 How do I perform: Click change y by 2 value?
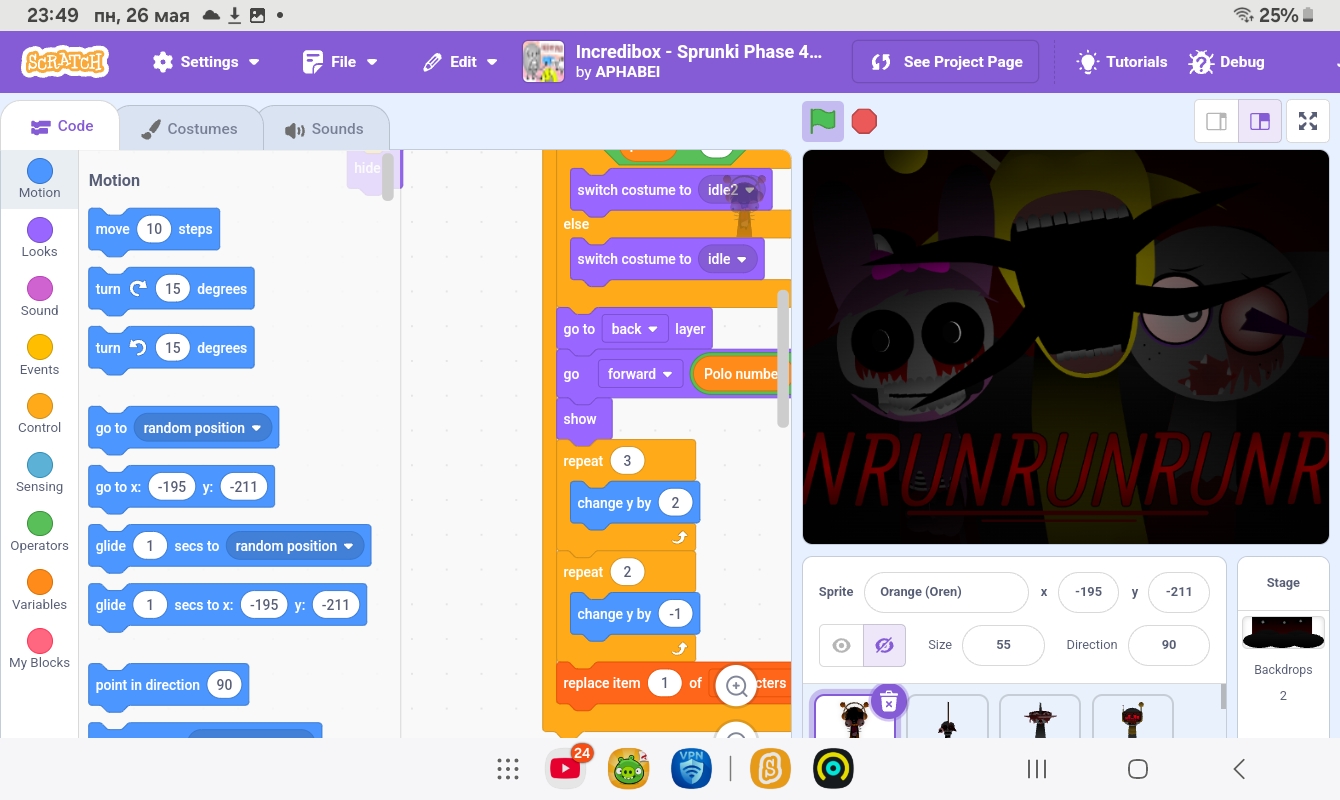click(675, 503)
